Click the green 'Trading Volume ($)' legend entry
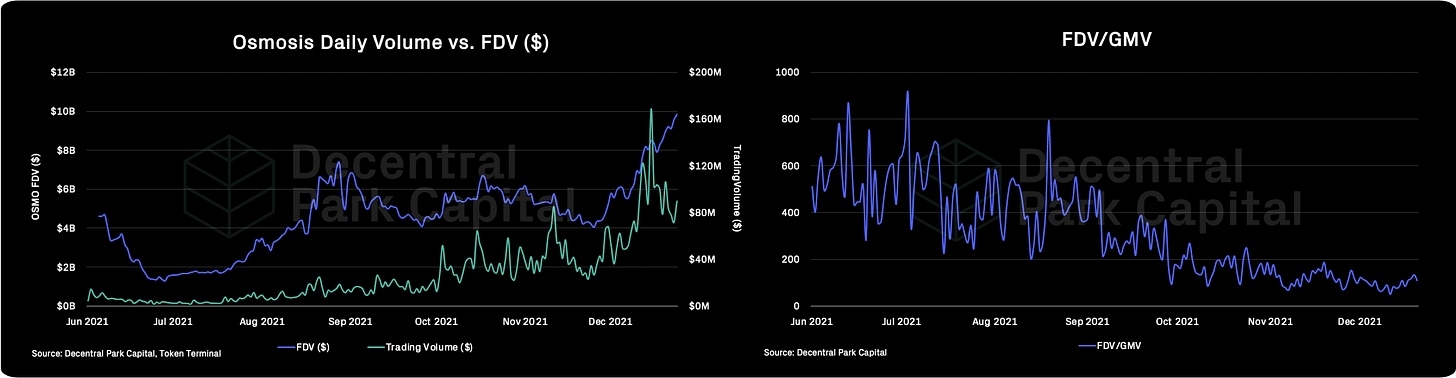1456x378 pixels. pos(419,347)
